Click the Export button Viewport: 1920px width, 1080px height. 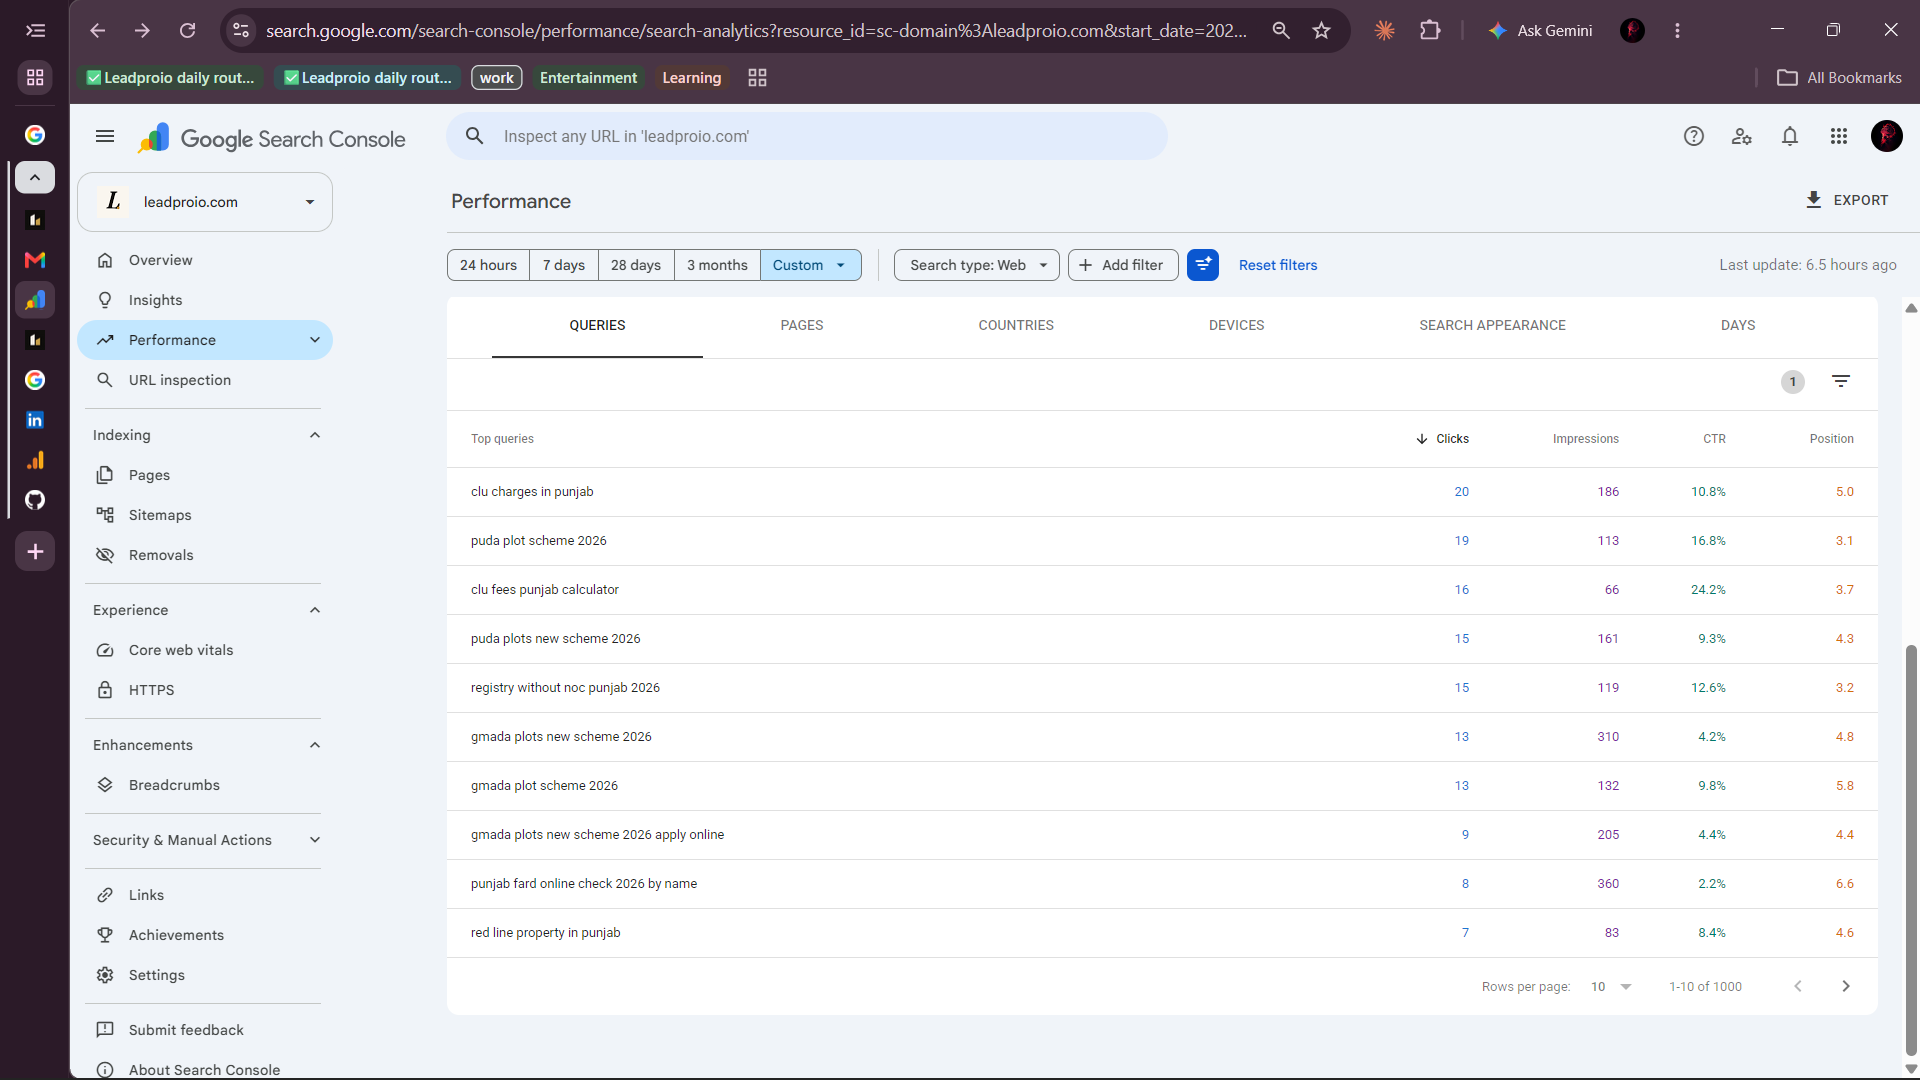(1847, 200)
